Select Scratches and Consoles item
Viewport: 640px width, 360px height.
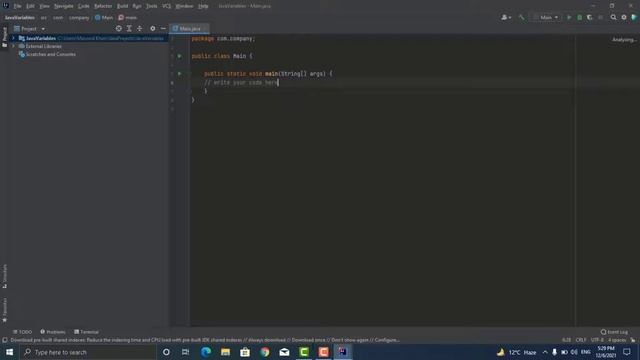click(x=50, y=54)
